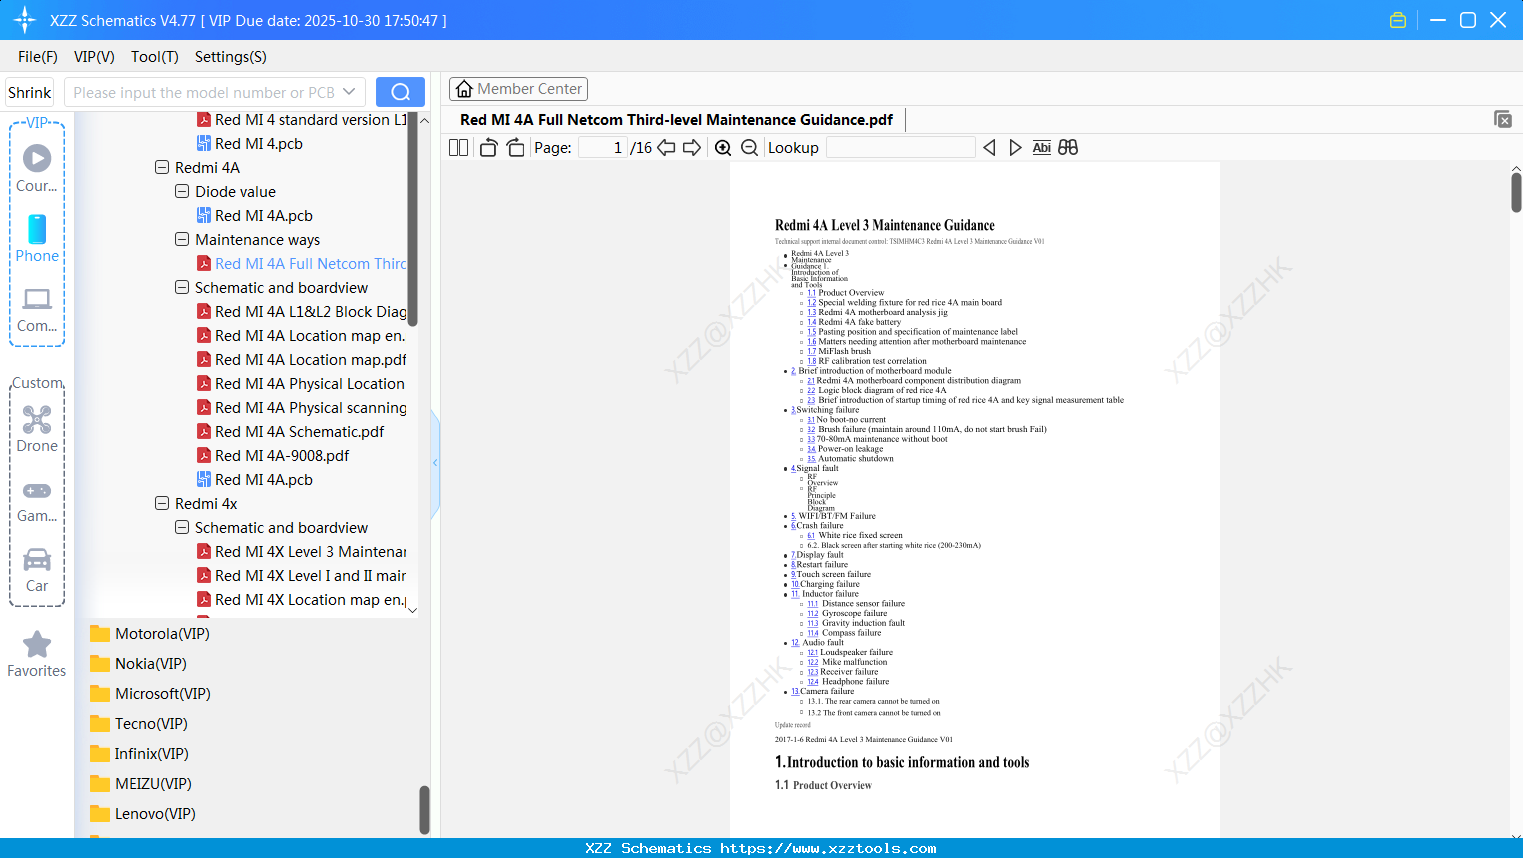Toggle two-page view in the PDF toolbar
This screenshot has width=1523, height=858.
pyautogui.click(x=458, y=148)
